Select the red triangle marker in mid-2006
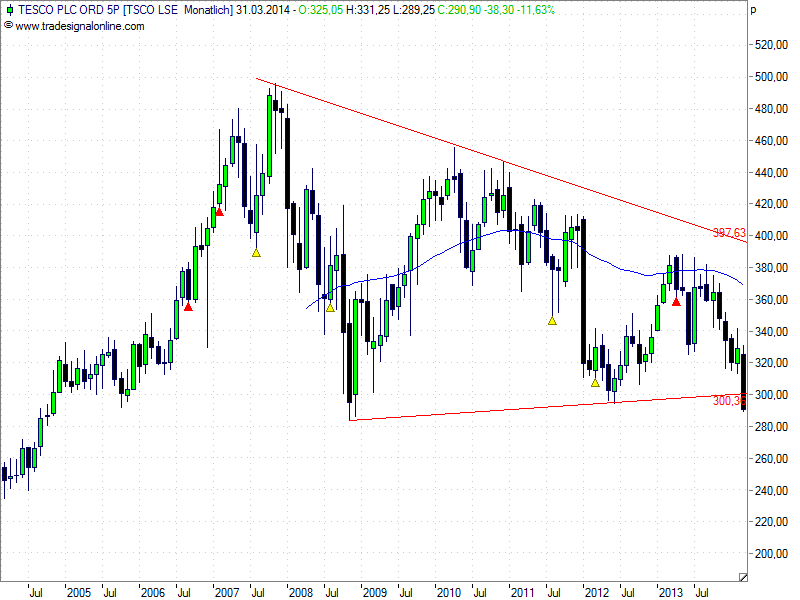The width and height of the screenshot is (800, 600). pos(188,307)
